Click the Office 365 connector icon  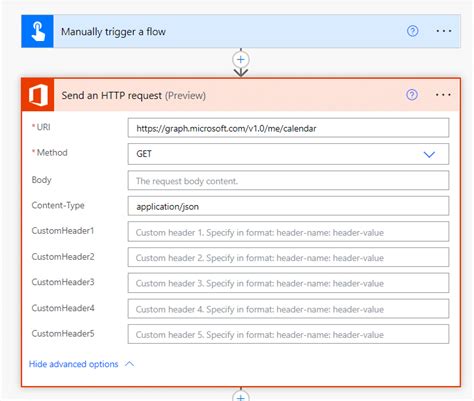coord(38,95)
